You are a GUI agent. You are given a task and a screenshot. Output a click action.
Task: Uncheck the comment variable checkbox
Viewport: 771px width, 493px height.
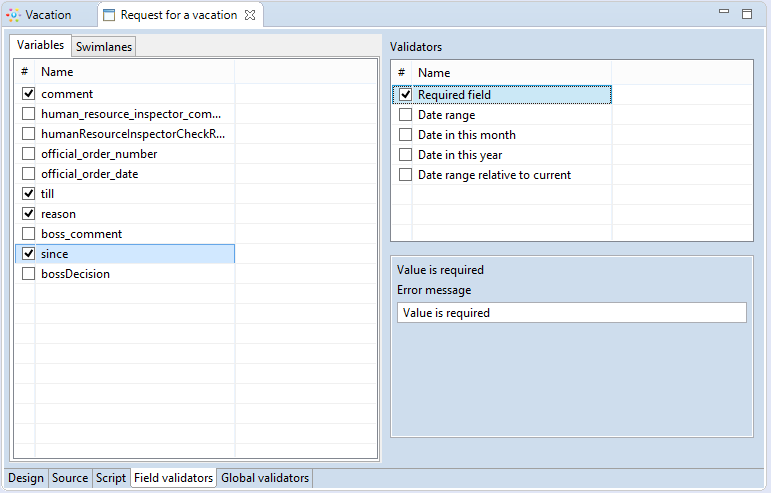(x=28, y=94)
